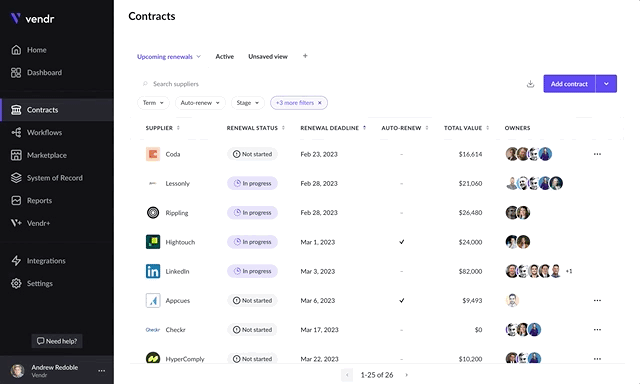The image size is (640, 384).
Task: Click the Integrations lightning icon
Action: coord(16,261)
